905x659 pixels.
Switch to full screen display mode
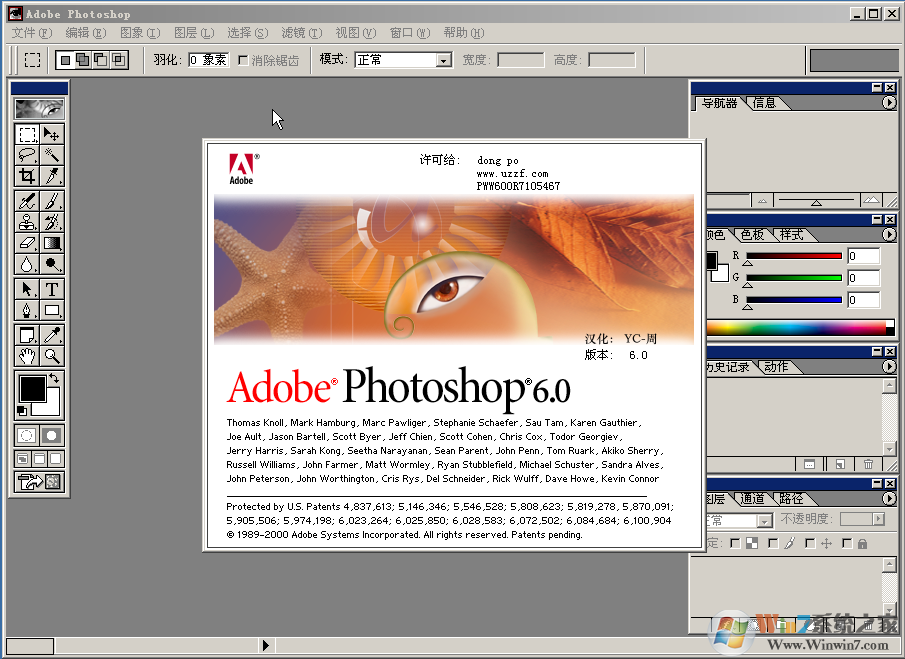coord(56,457)
